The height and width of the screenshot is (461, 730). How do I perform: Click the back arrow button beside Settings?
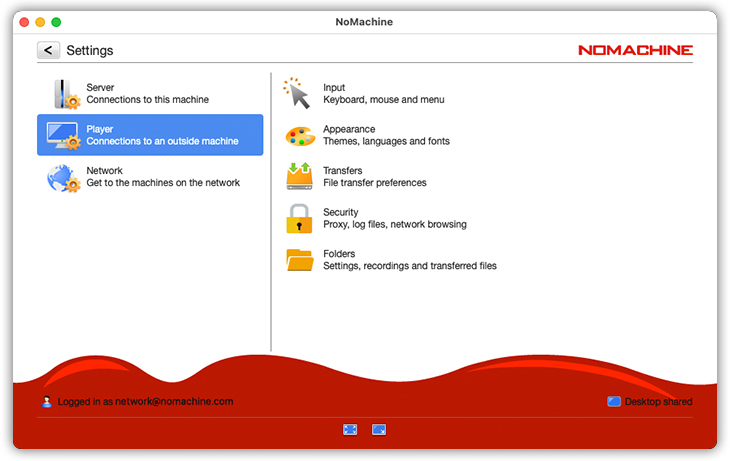pyautogui.click(x=49, y=50)
